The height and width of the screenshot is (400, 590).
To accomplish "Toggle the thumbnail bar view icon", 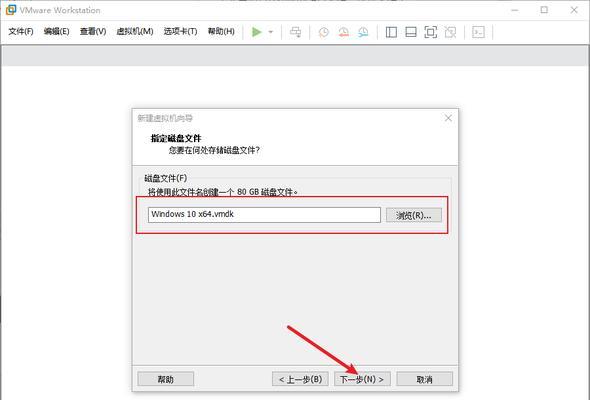I will click(411, 32).
